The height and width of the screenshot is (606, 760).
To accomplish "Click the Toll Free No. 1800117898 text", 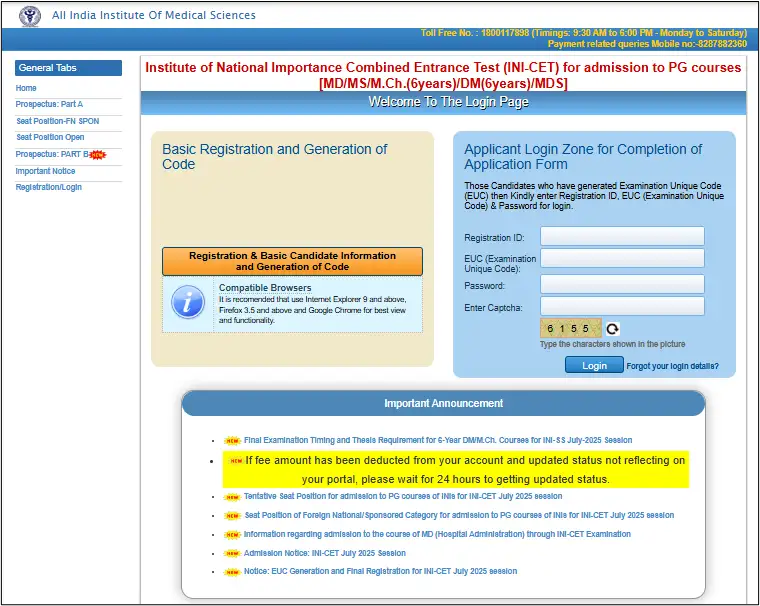I will tap(584, 33).
